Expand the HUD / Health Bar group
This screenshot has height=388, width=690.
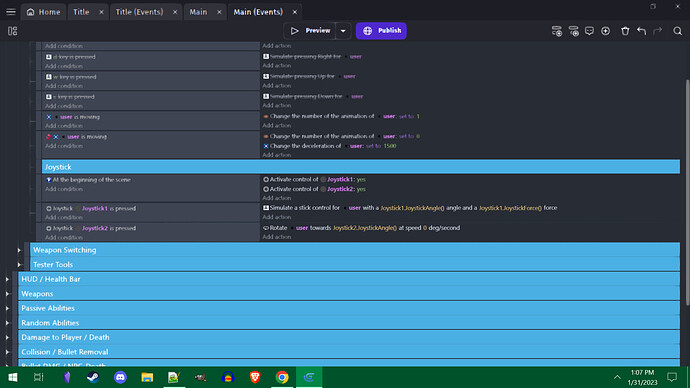[7, 279]
